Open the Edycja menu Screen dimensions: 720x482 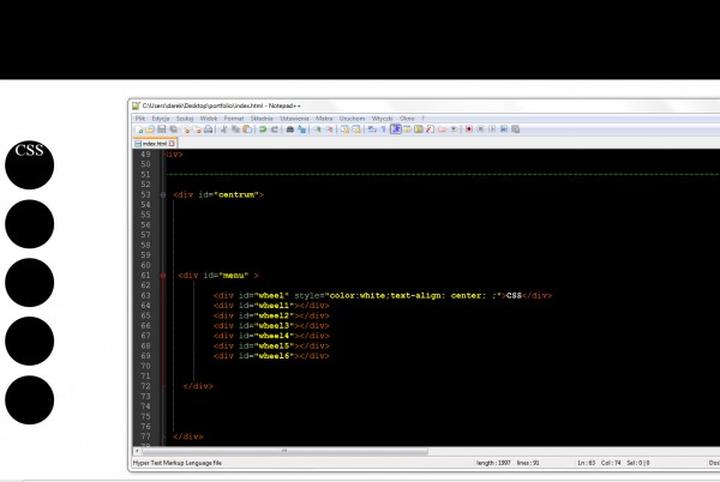(x=160, y=118)
